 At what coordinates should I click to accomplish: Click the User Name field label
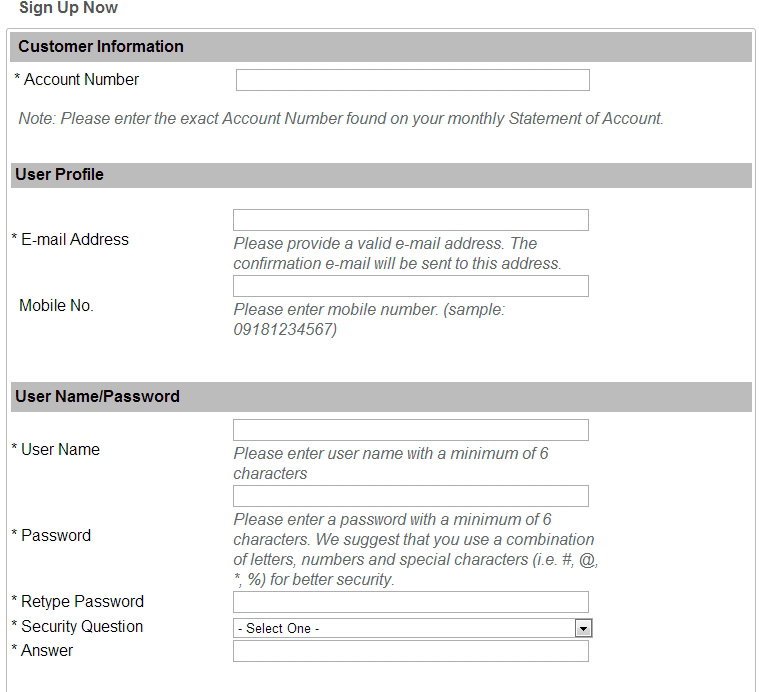(60, 450)
